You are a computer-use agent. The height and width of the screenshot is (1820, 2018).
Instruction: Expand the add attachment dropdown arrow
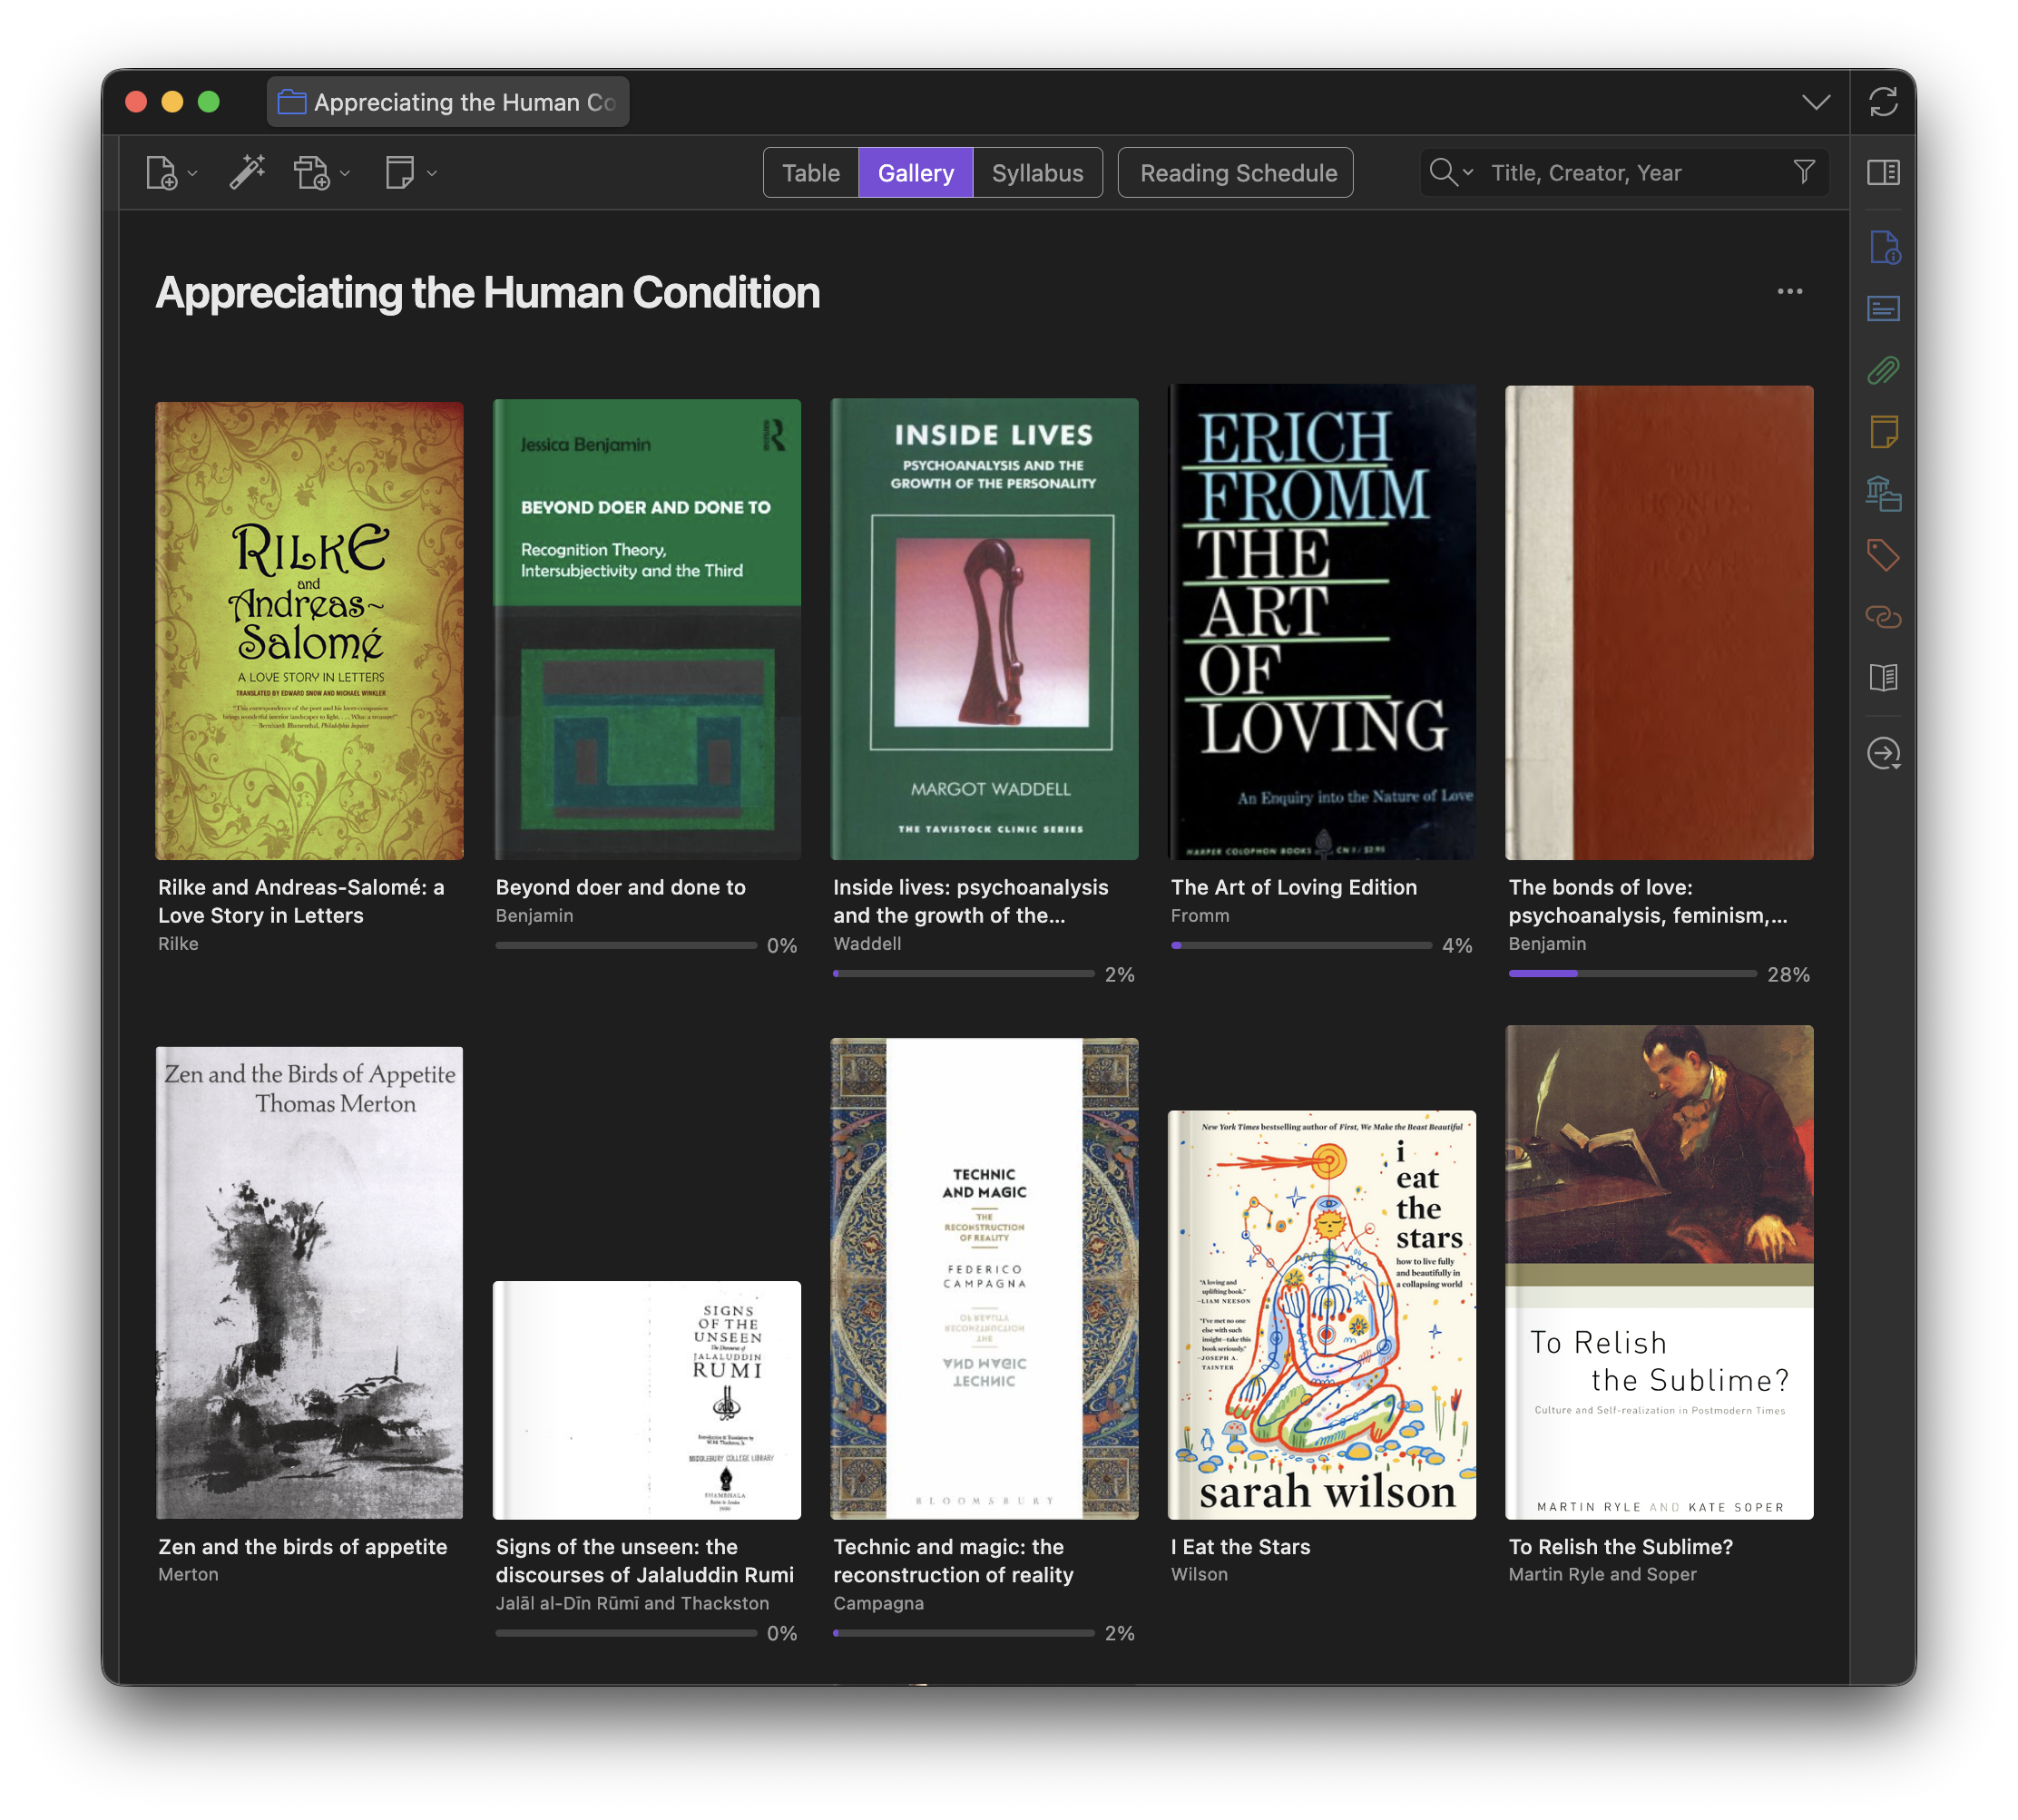point(345,173)
